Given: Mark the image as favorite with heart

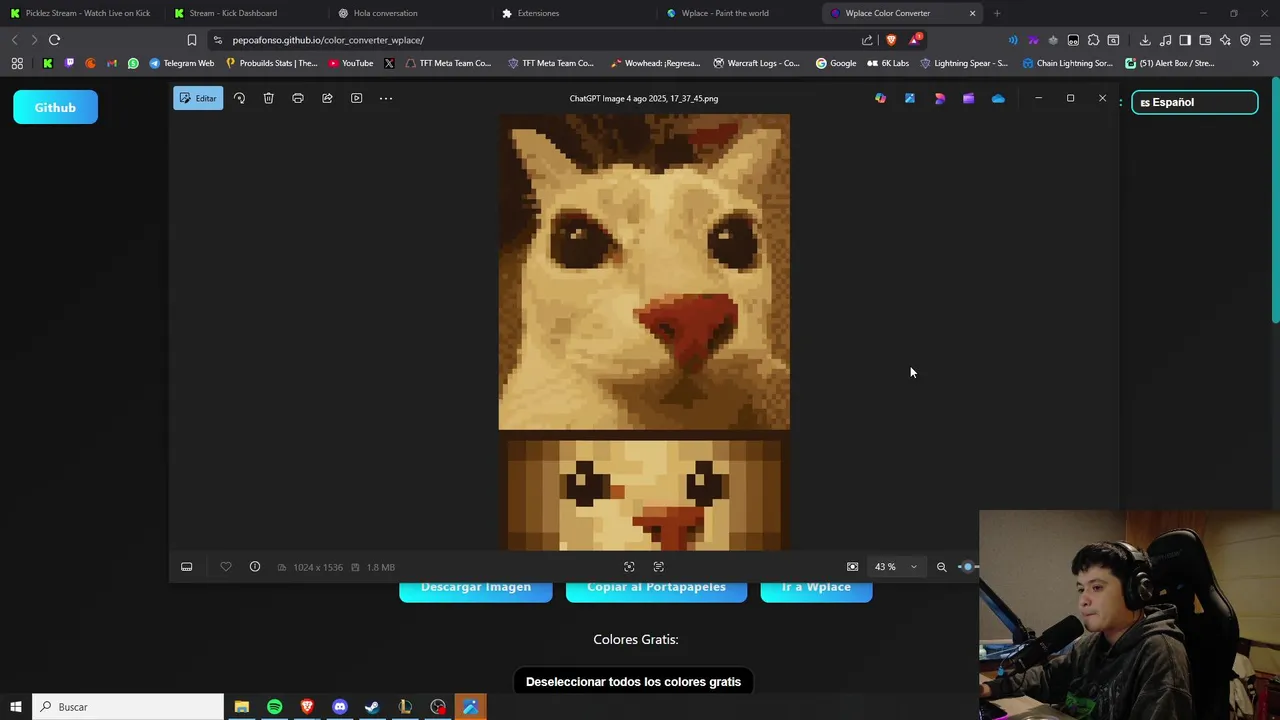Looking at the screenshot, I should 226,567.
